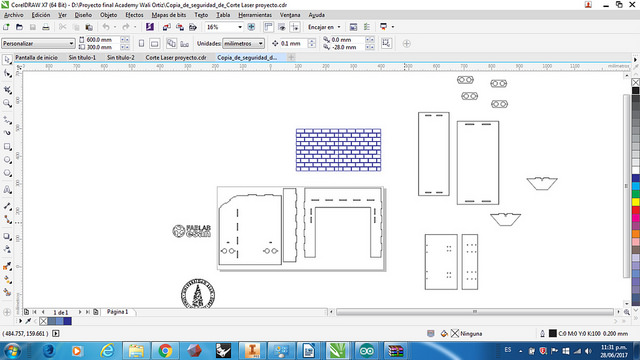Switch to Sin título-1 tab
This screenshot has width=640, height=360.
(x=82, y=58)
